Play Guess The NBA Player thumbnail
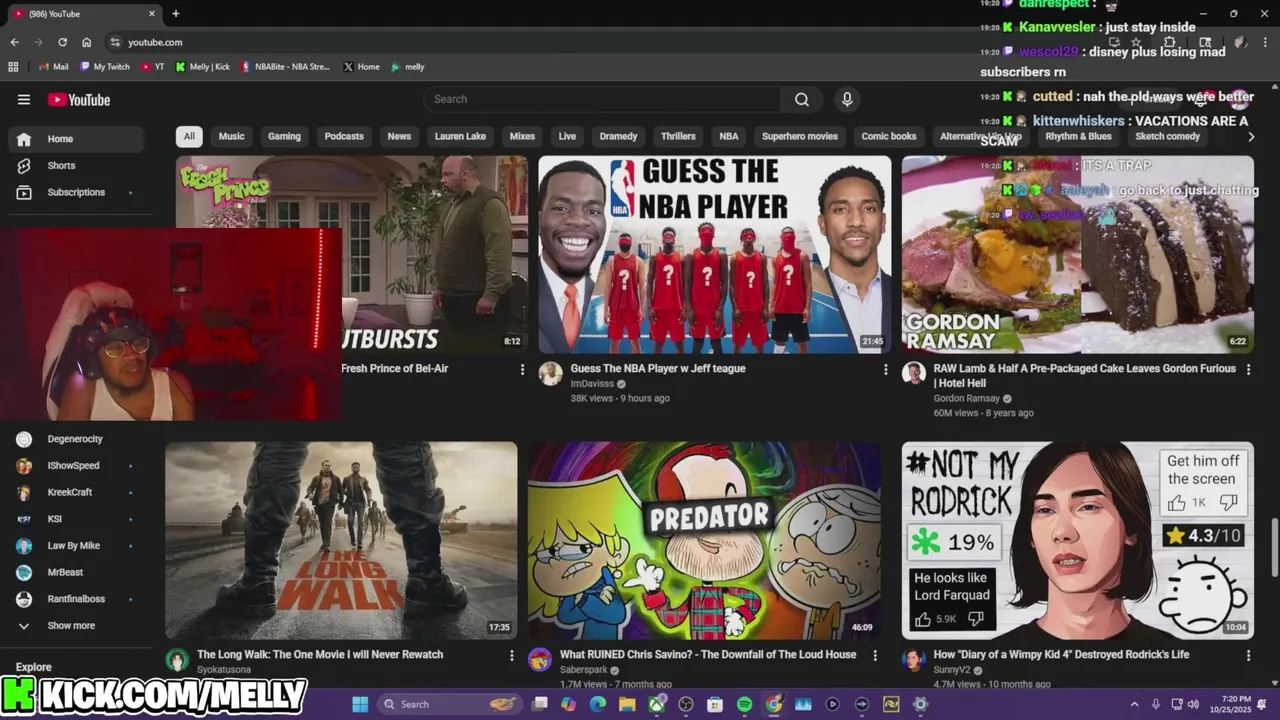Viewport: 1280px width, 720px height. 714,254
